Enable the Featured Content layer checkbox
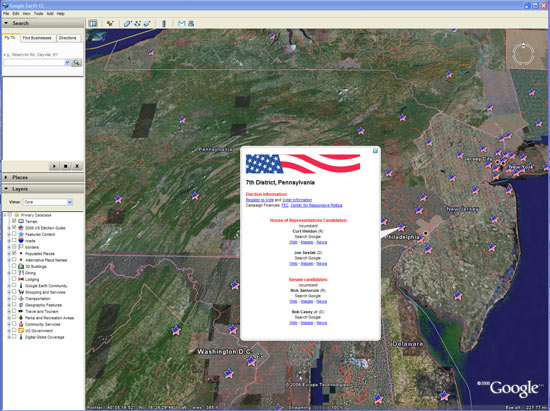550x411 pixels. click(14, 234)
